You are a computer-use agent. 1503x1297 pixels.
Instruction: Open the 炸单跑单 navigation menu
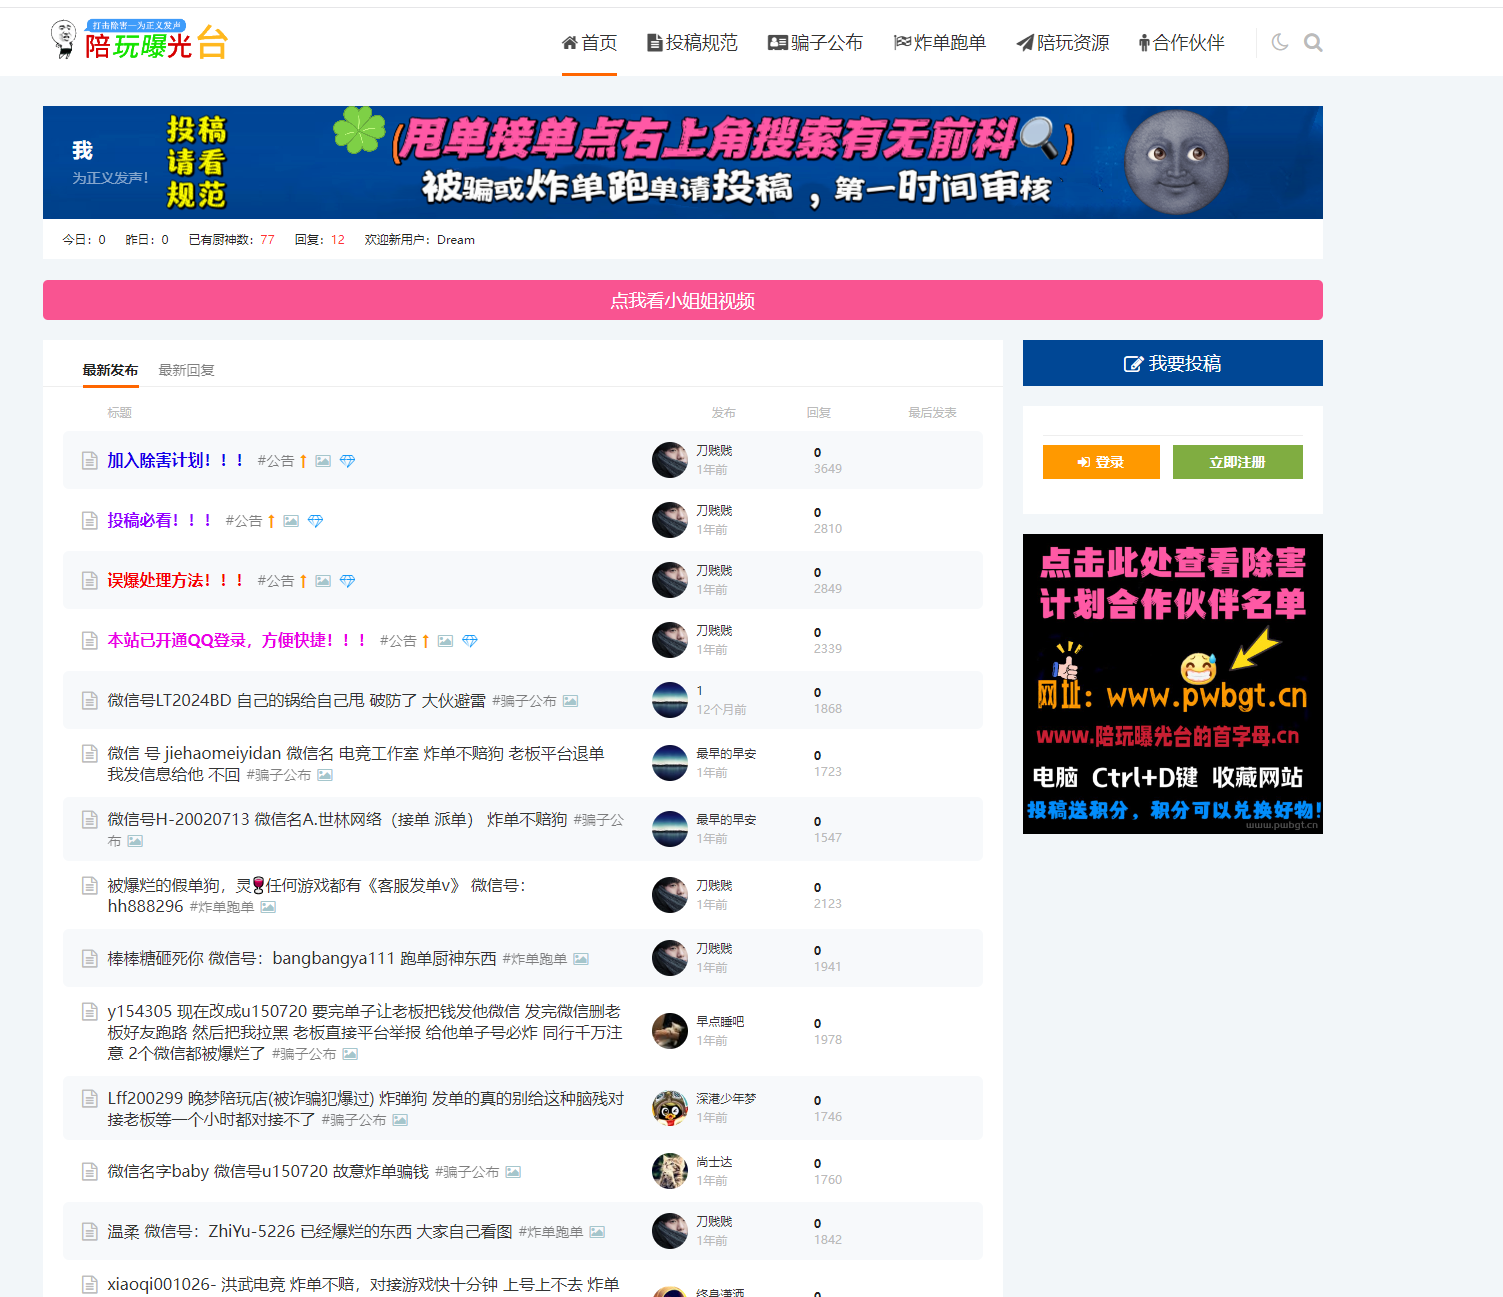939,42
